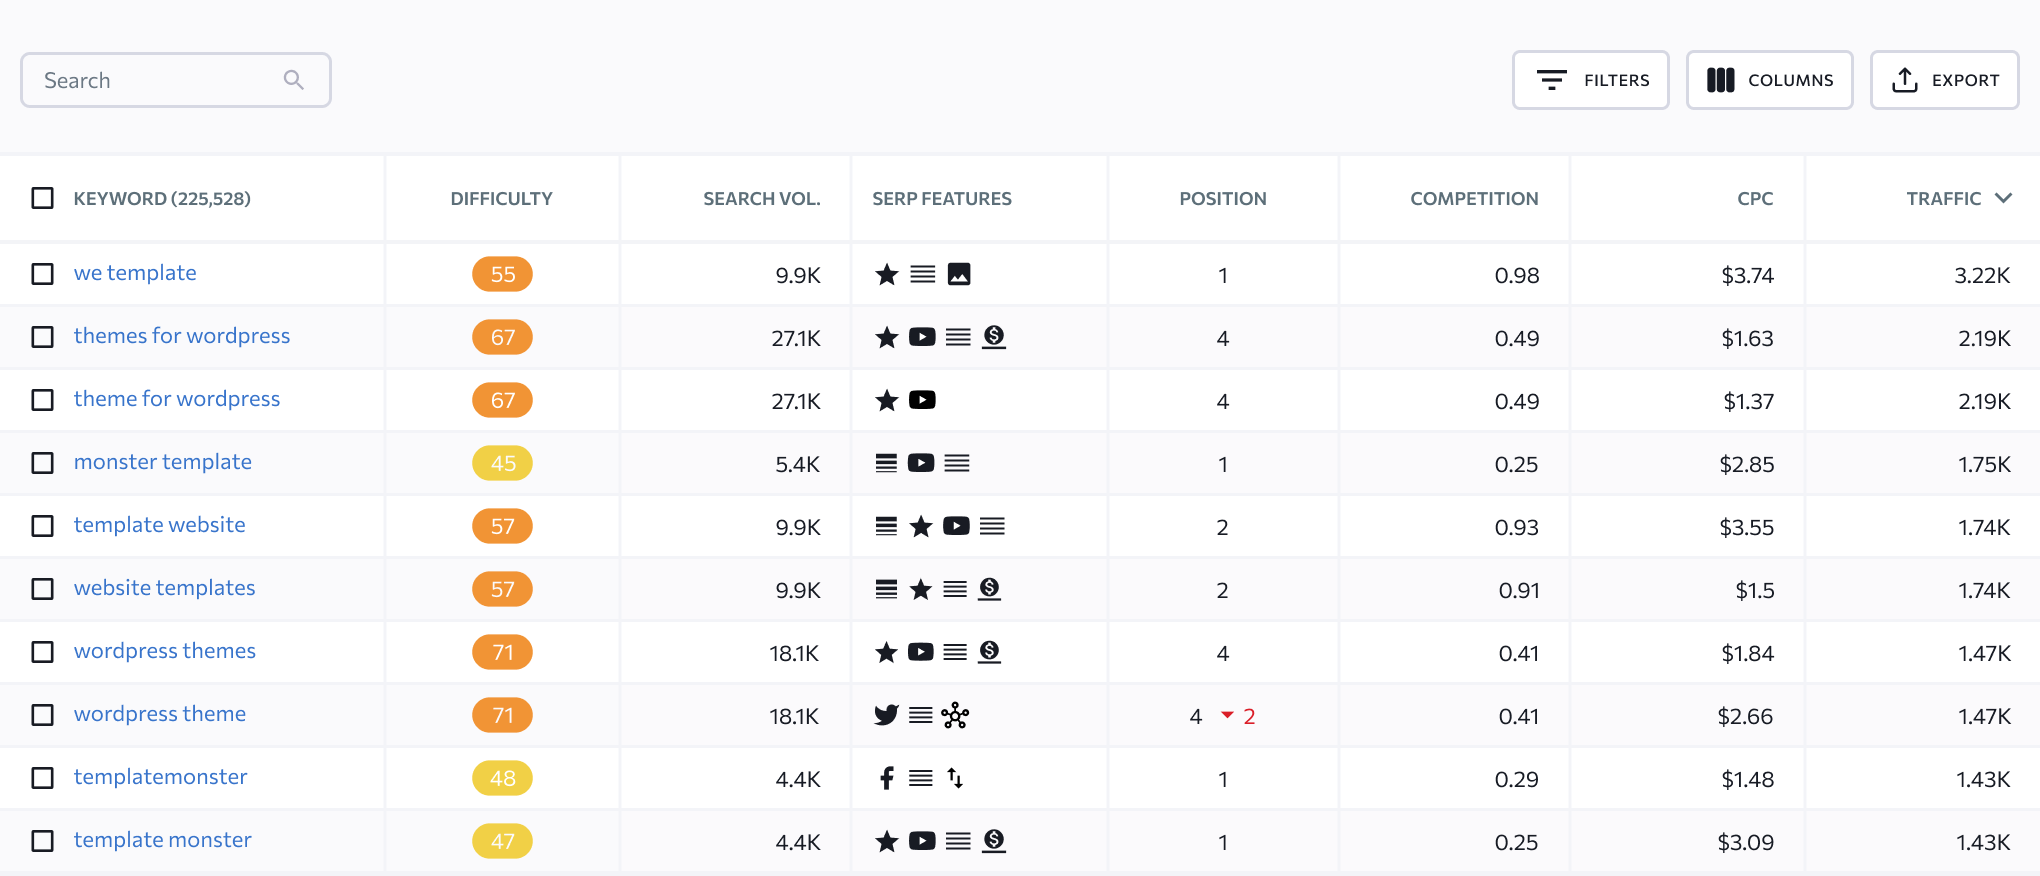
Task: Click the first lines icon in 'template website' row
Action: click(x=886, y=526)
